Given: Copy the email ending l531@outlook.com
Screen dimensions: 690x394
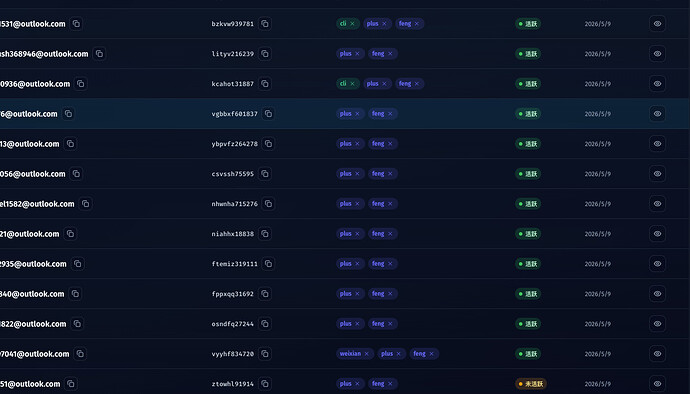Looking at the screenshot, I should (x=76, y=24).
